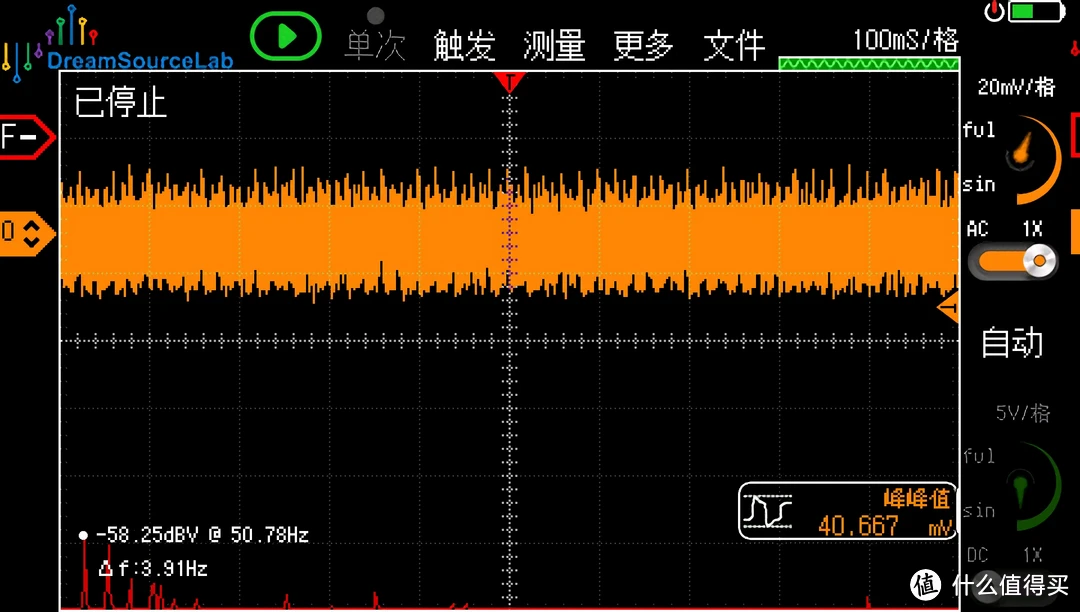Screen dimensions: 1080x612
Task: Toggle the AC coupling orange switch
Action: point(1013,262)
